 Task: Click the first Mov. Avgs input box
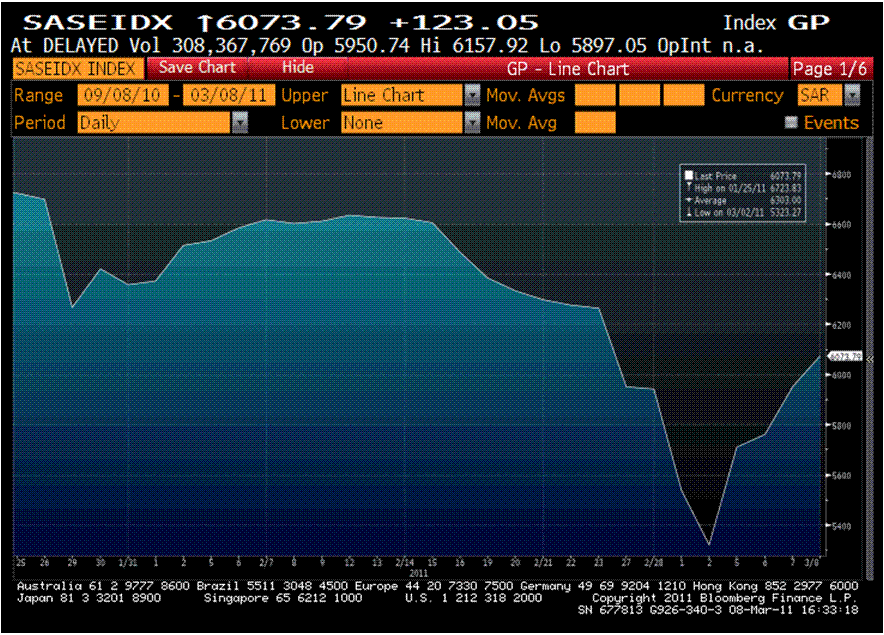click(x=595, y=96)
